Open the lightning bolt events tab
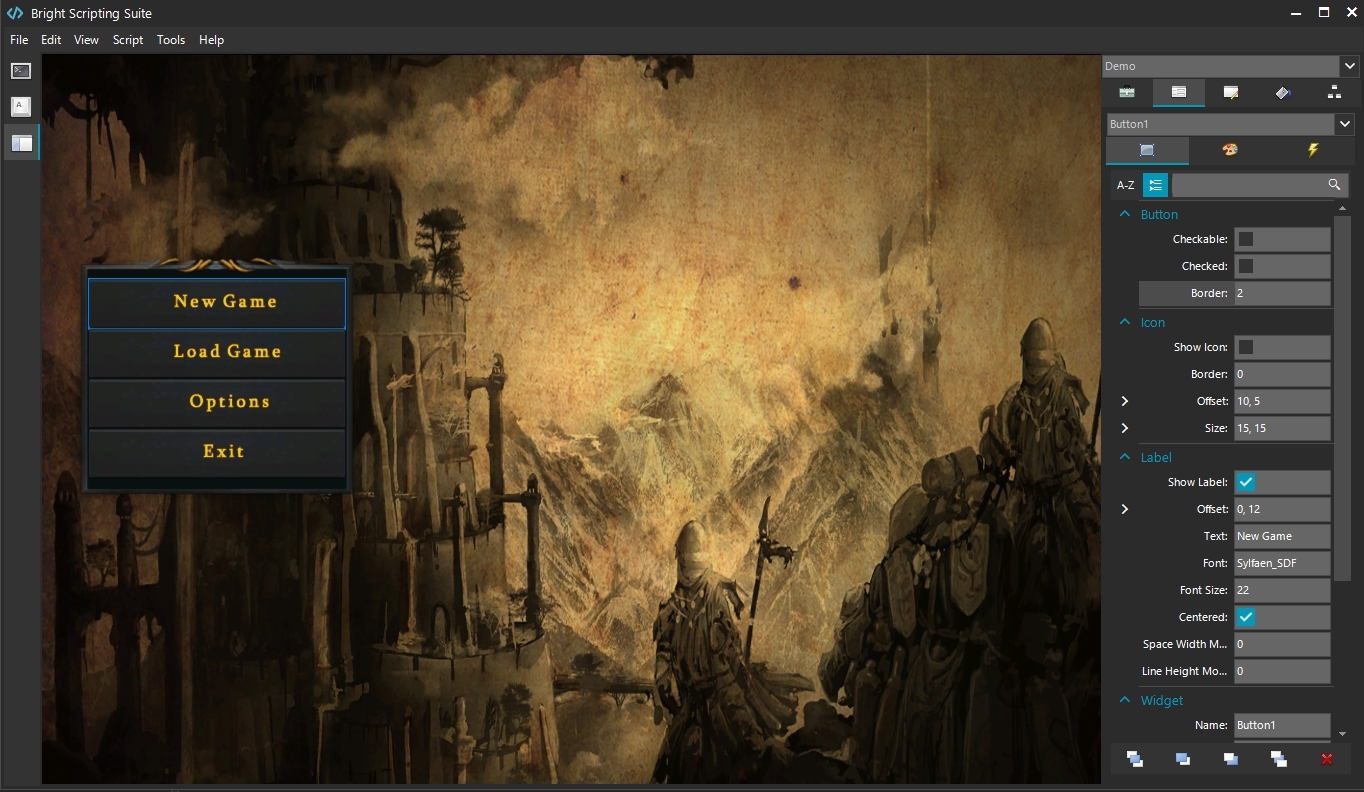The image size is (1364, 792). [1313, 150]
